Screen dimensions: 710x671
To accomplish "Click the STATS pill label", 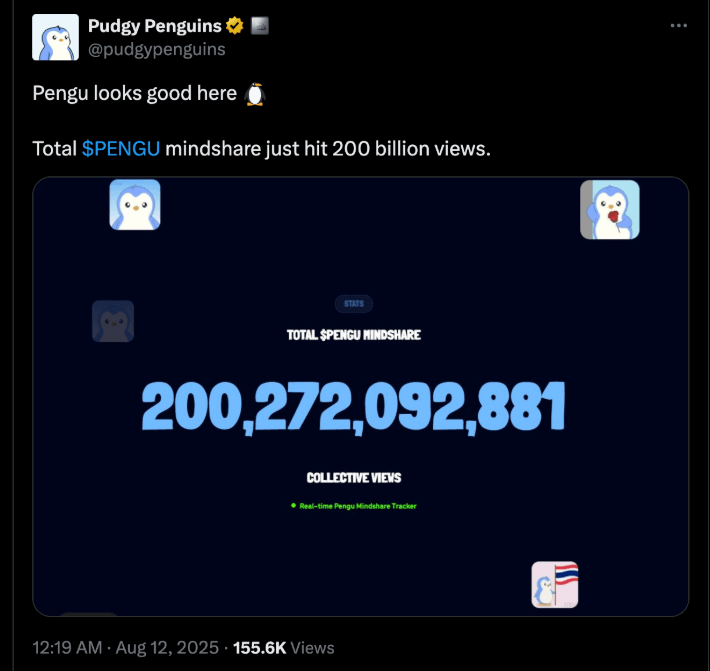I will tap(354, 304).
